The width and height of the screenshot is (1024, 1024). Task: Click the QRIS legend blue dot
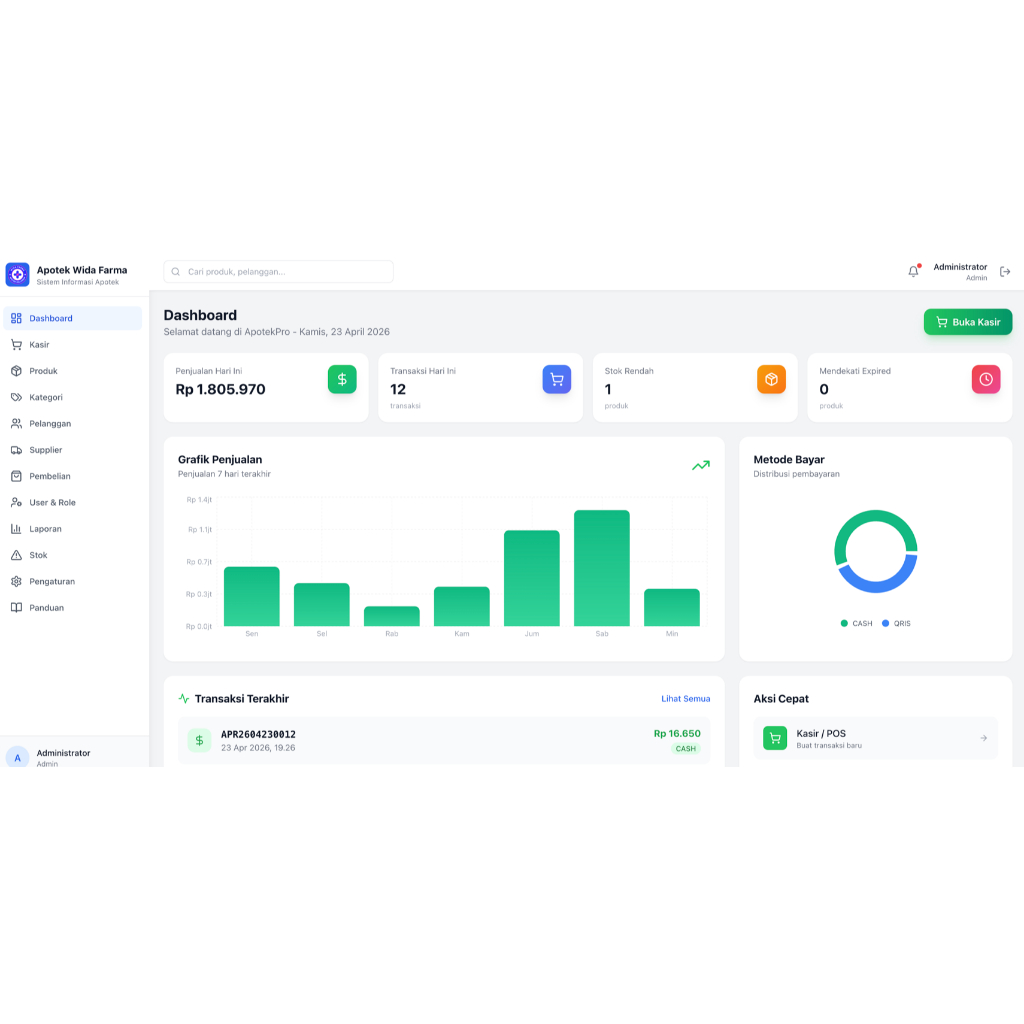pyautogui.click(x=886, y=623)
